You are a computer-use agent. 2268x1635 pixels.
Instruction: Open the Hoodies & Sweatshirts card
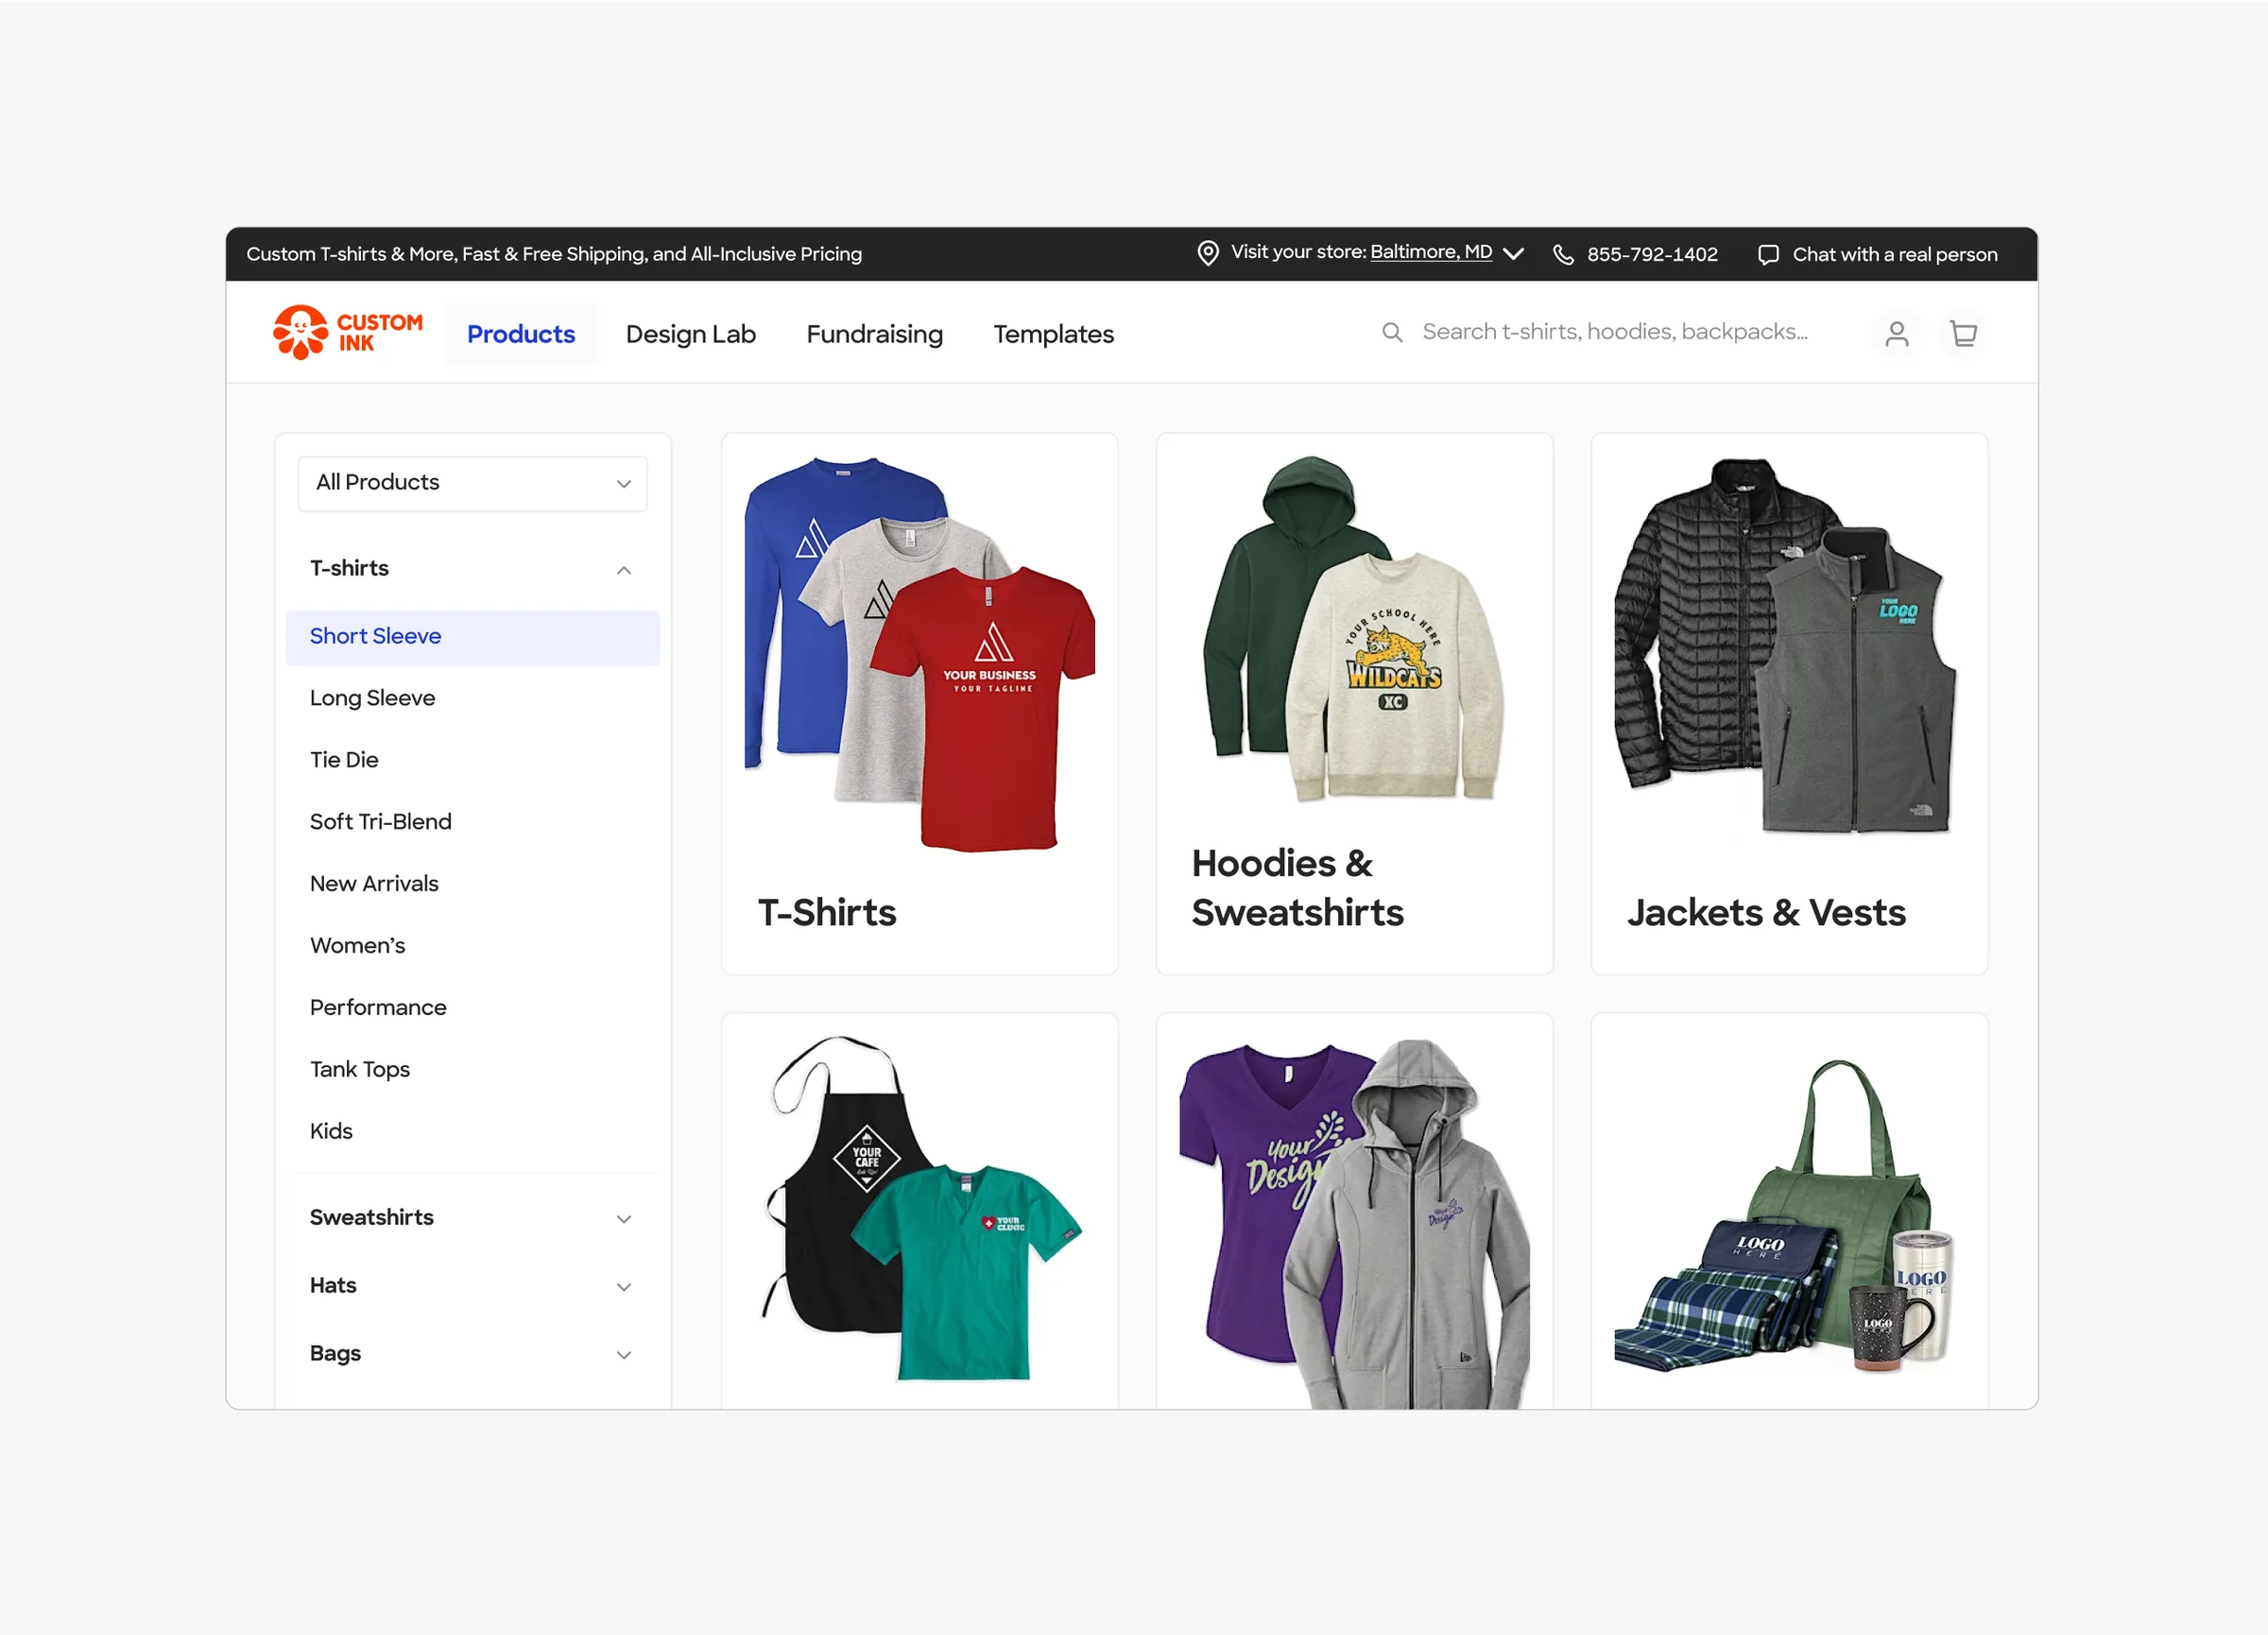(1355, 704)
